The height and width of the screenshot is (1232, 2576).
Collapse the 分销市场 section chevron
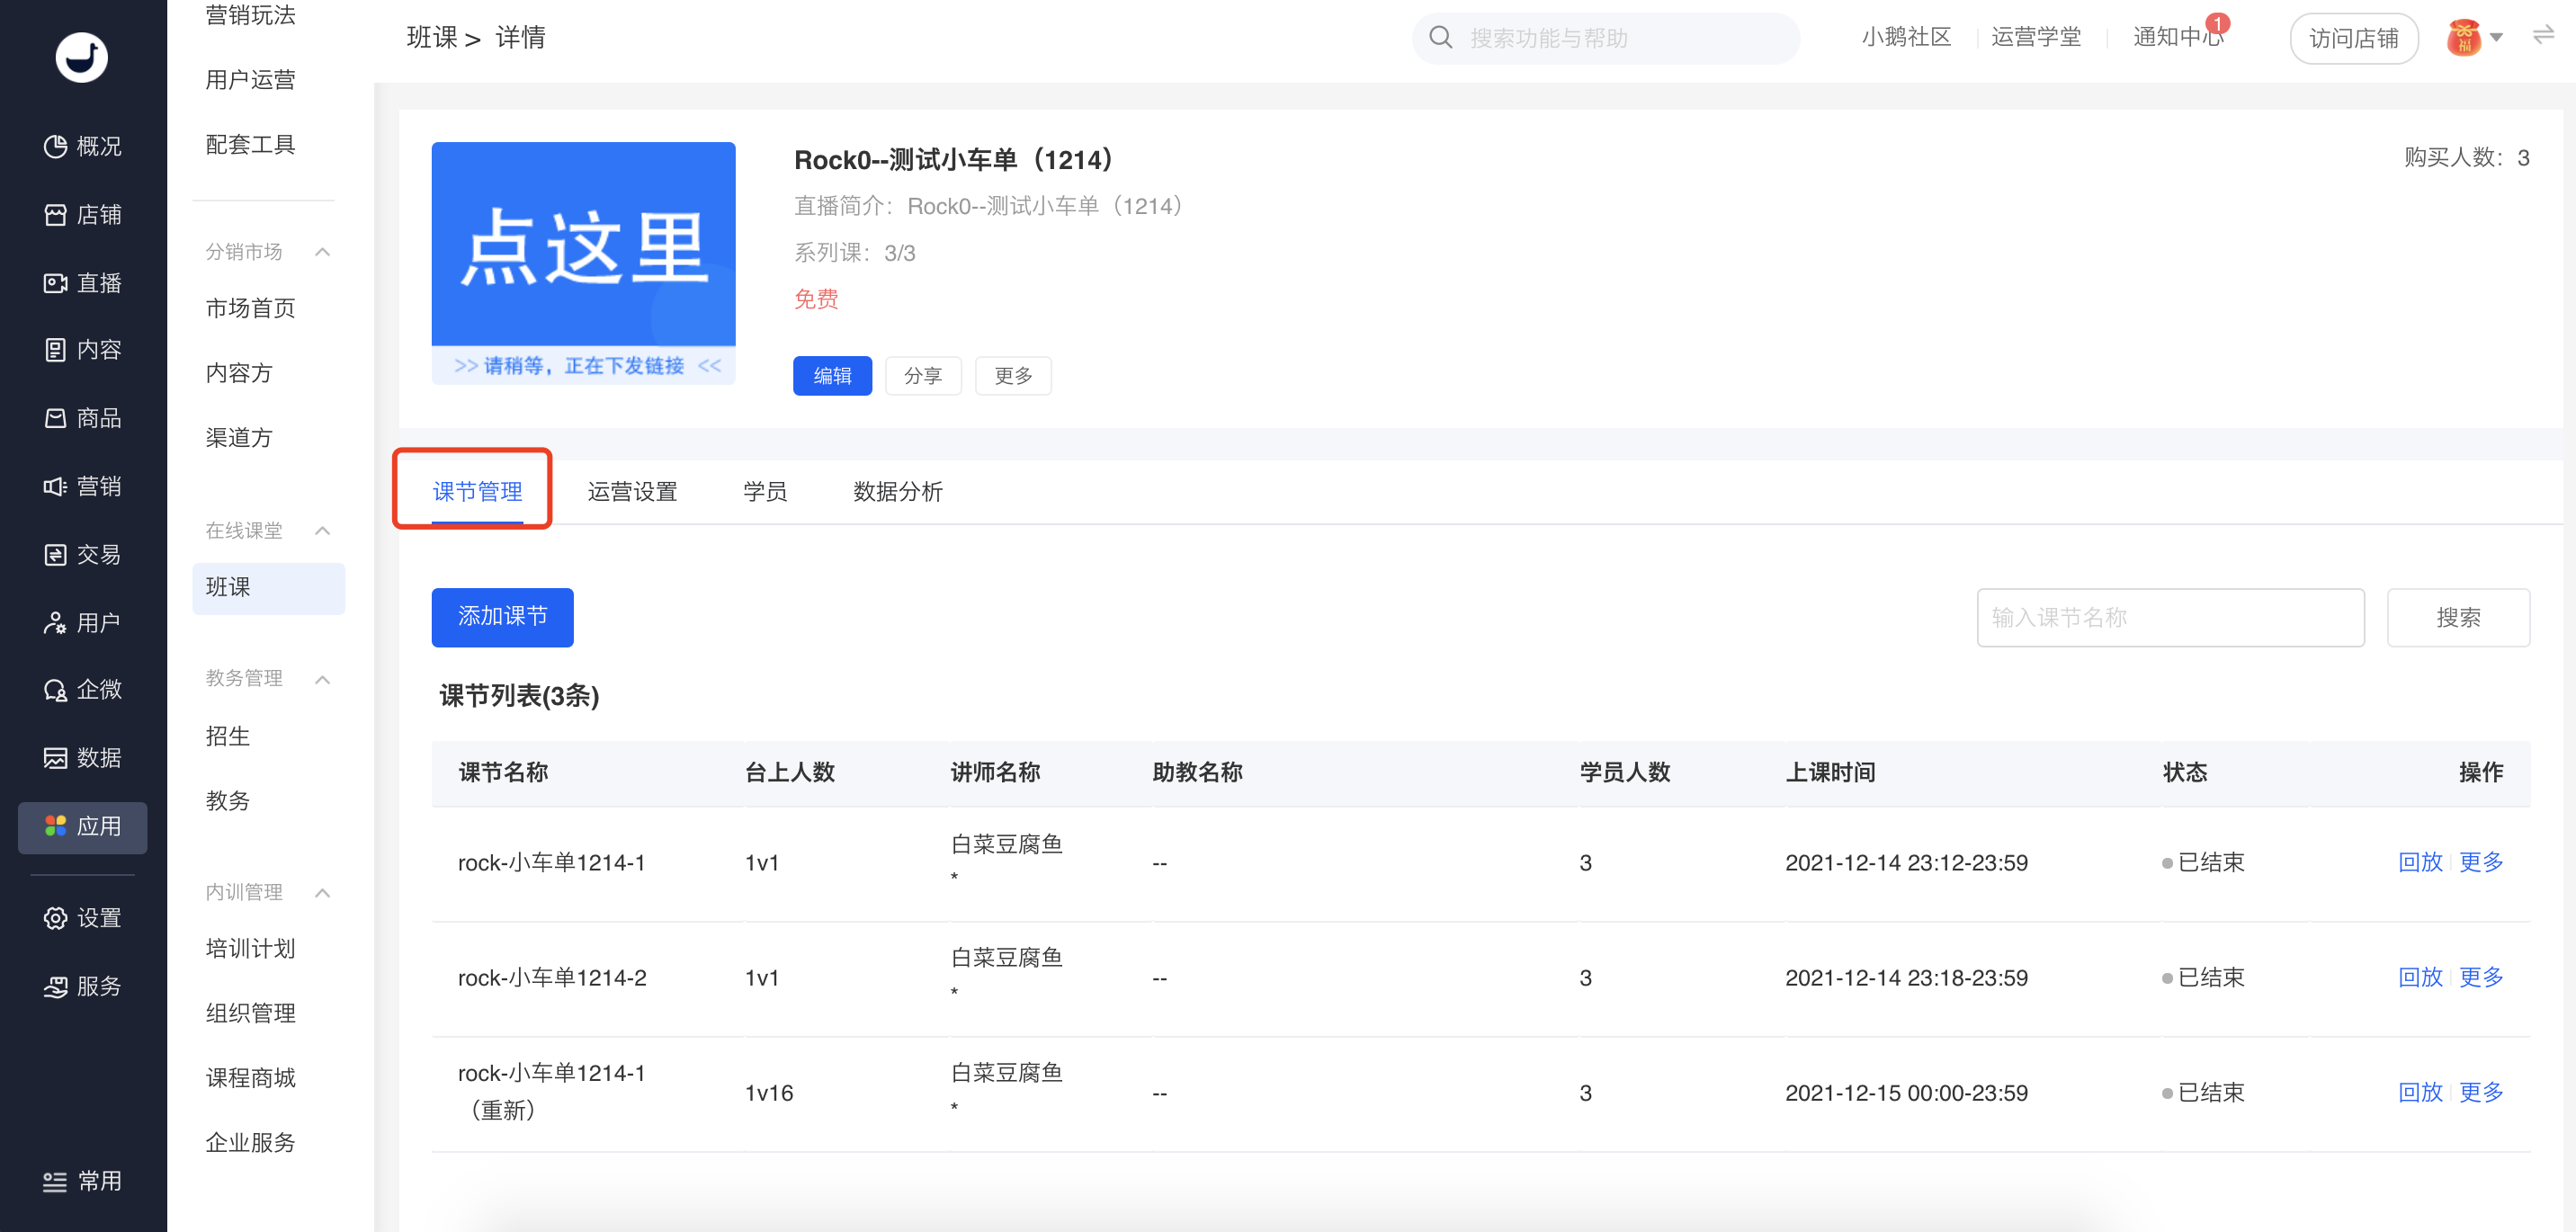coord(322,252)
